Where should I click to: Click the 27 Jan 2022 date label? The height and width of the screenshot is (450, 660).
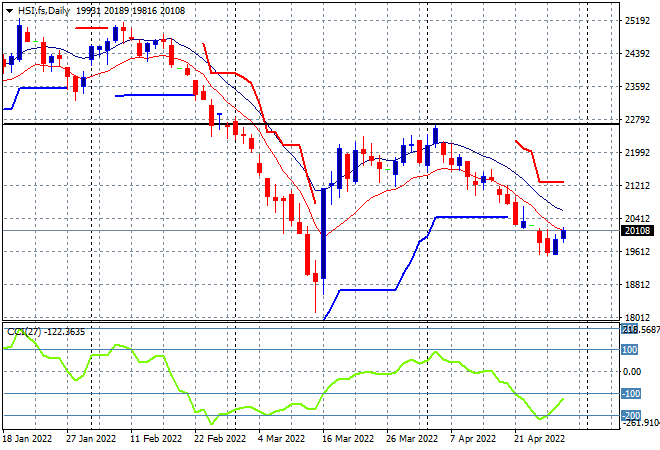click(91, 439)
